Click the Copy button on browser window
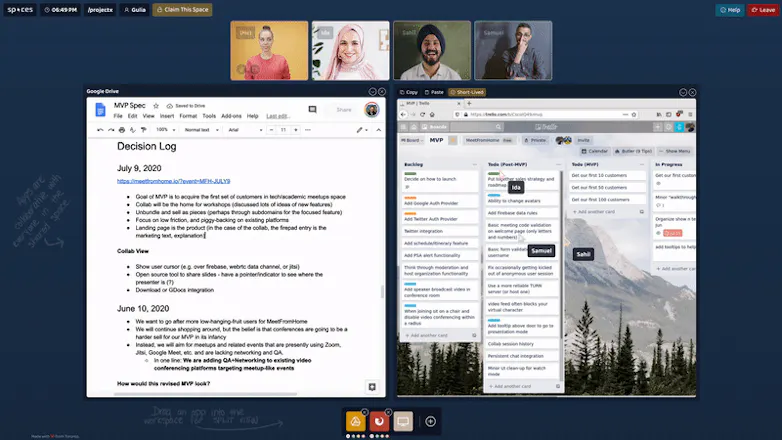Image resolution: width=782 pixels, height=440 pixels. (x=409, y=92)
